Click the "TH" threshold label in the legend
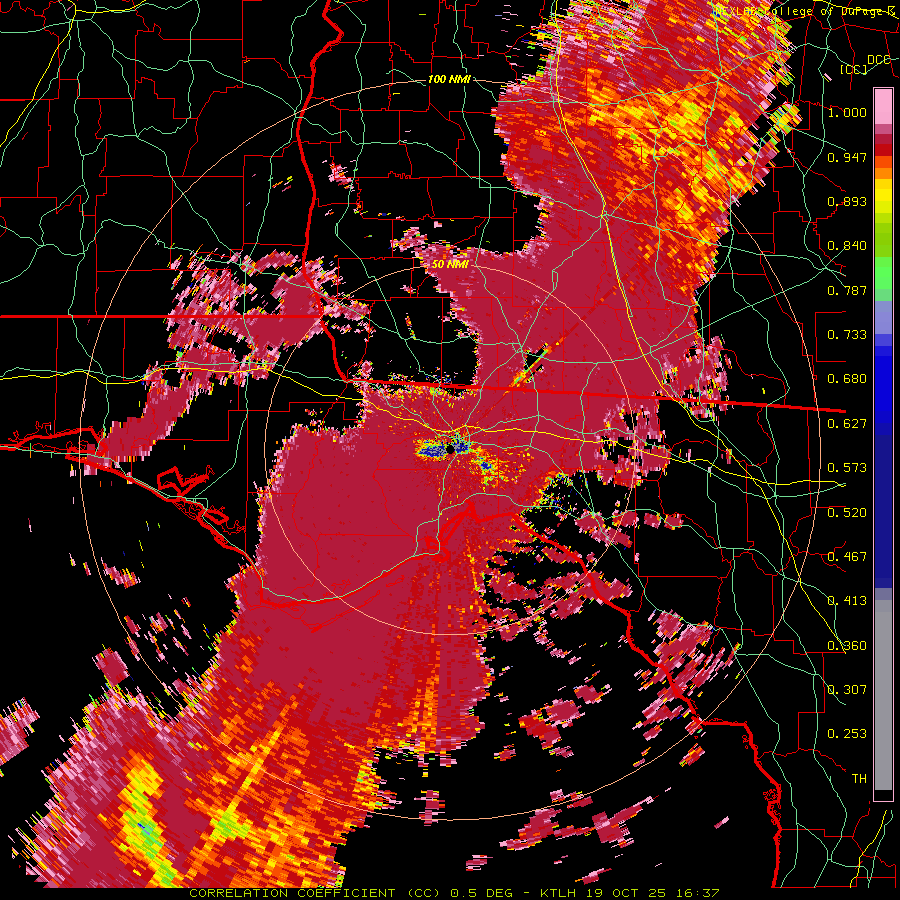This screenshot has height=900, width=900. click(859, 779)
